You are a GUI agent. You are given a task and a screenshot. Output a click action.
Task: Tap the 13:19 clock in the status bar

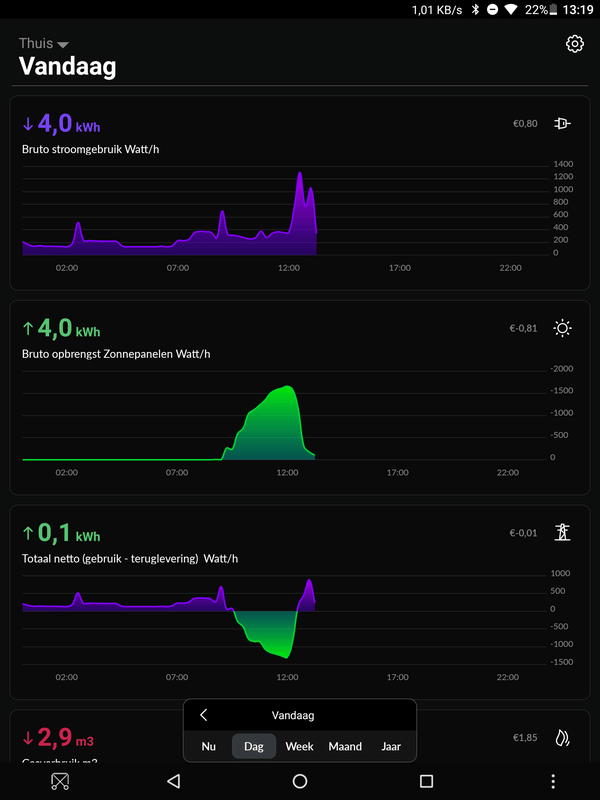click(x=579, y=10)
